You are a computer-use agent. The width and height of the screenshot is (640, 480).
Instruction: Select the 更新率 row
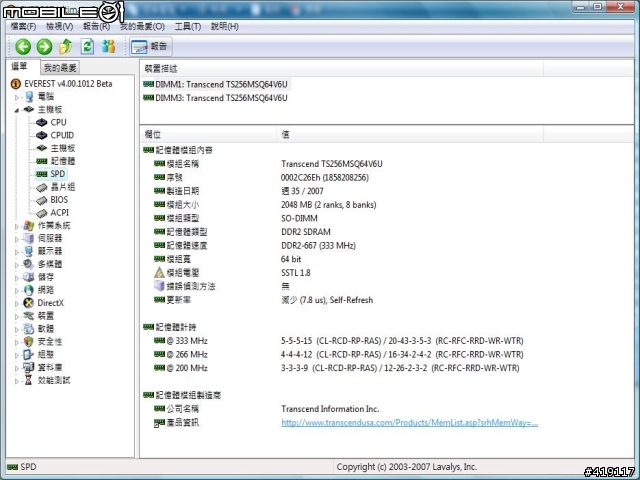pyautogui.click(x=264, y=300)
